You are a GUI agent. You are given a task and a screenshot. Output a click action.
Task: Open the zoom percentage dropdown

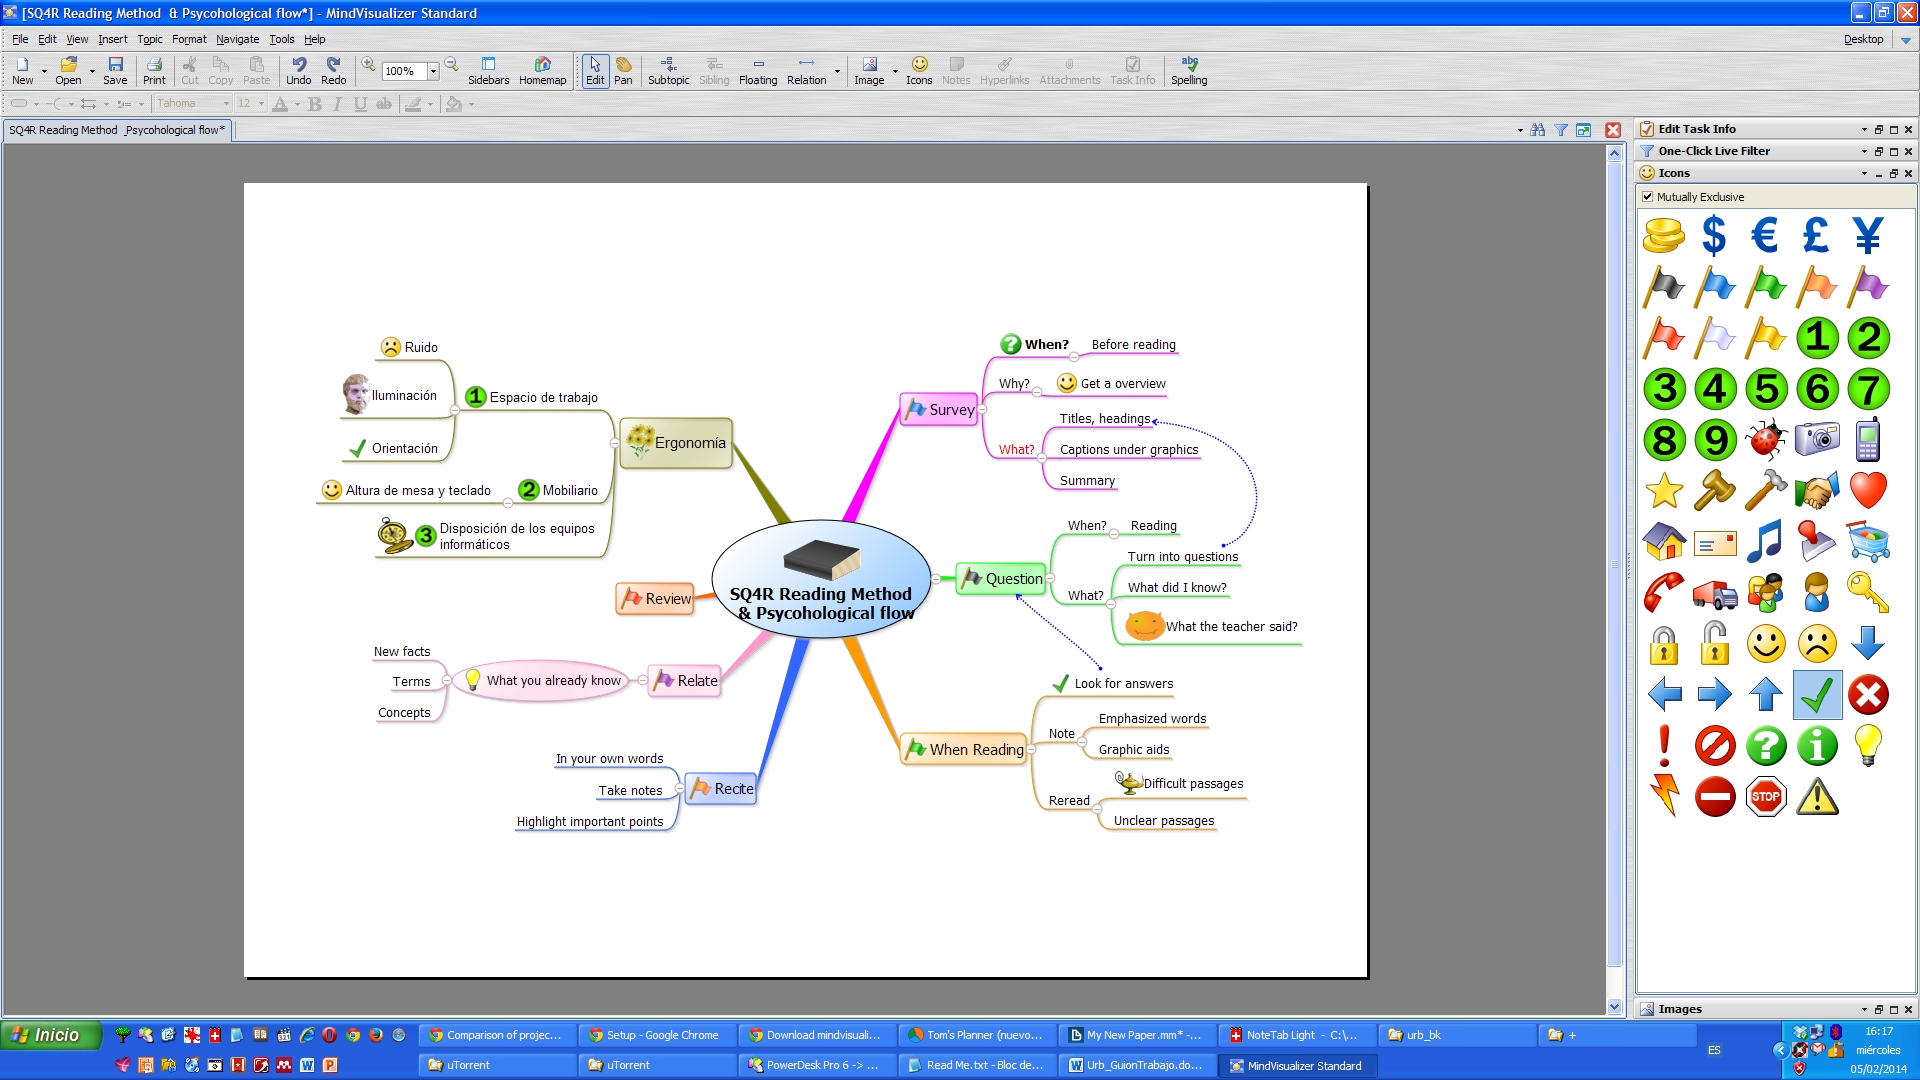click(x=433, y=71)
